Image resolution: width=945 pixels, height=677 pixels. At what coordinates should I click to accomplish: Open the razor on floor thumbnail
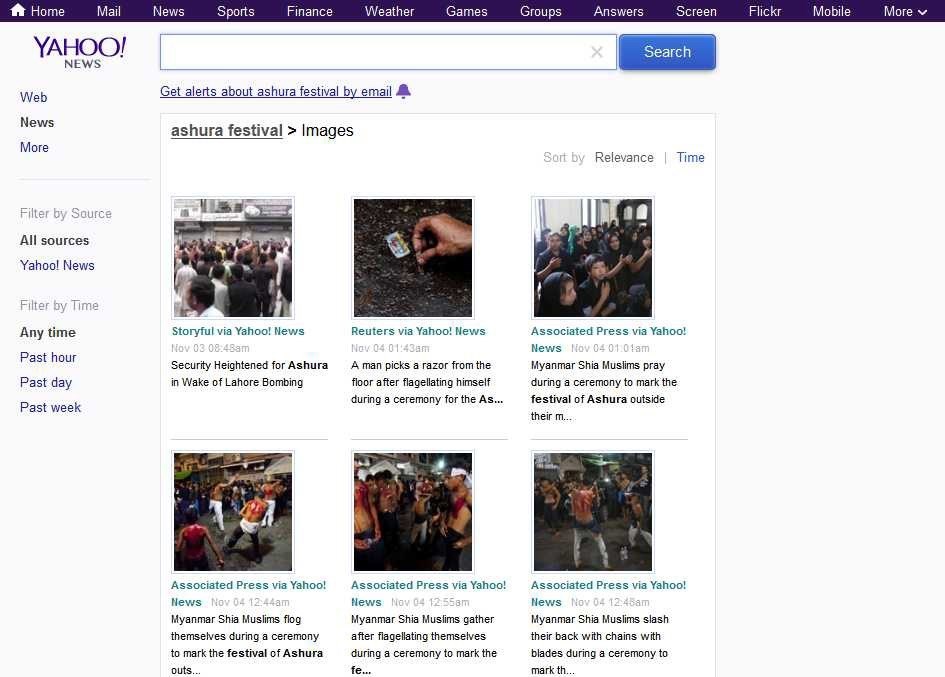413,258
